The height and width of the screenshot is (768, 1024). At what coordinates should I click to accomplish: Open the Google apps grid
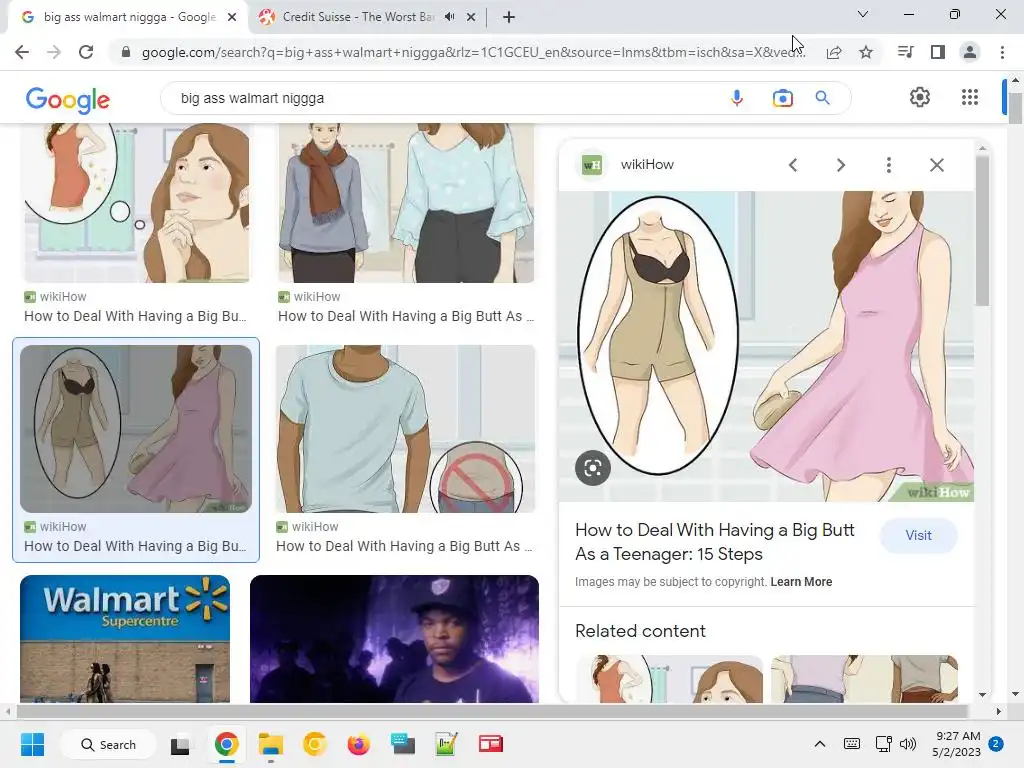tap(970, 97)
